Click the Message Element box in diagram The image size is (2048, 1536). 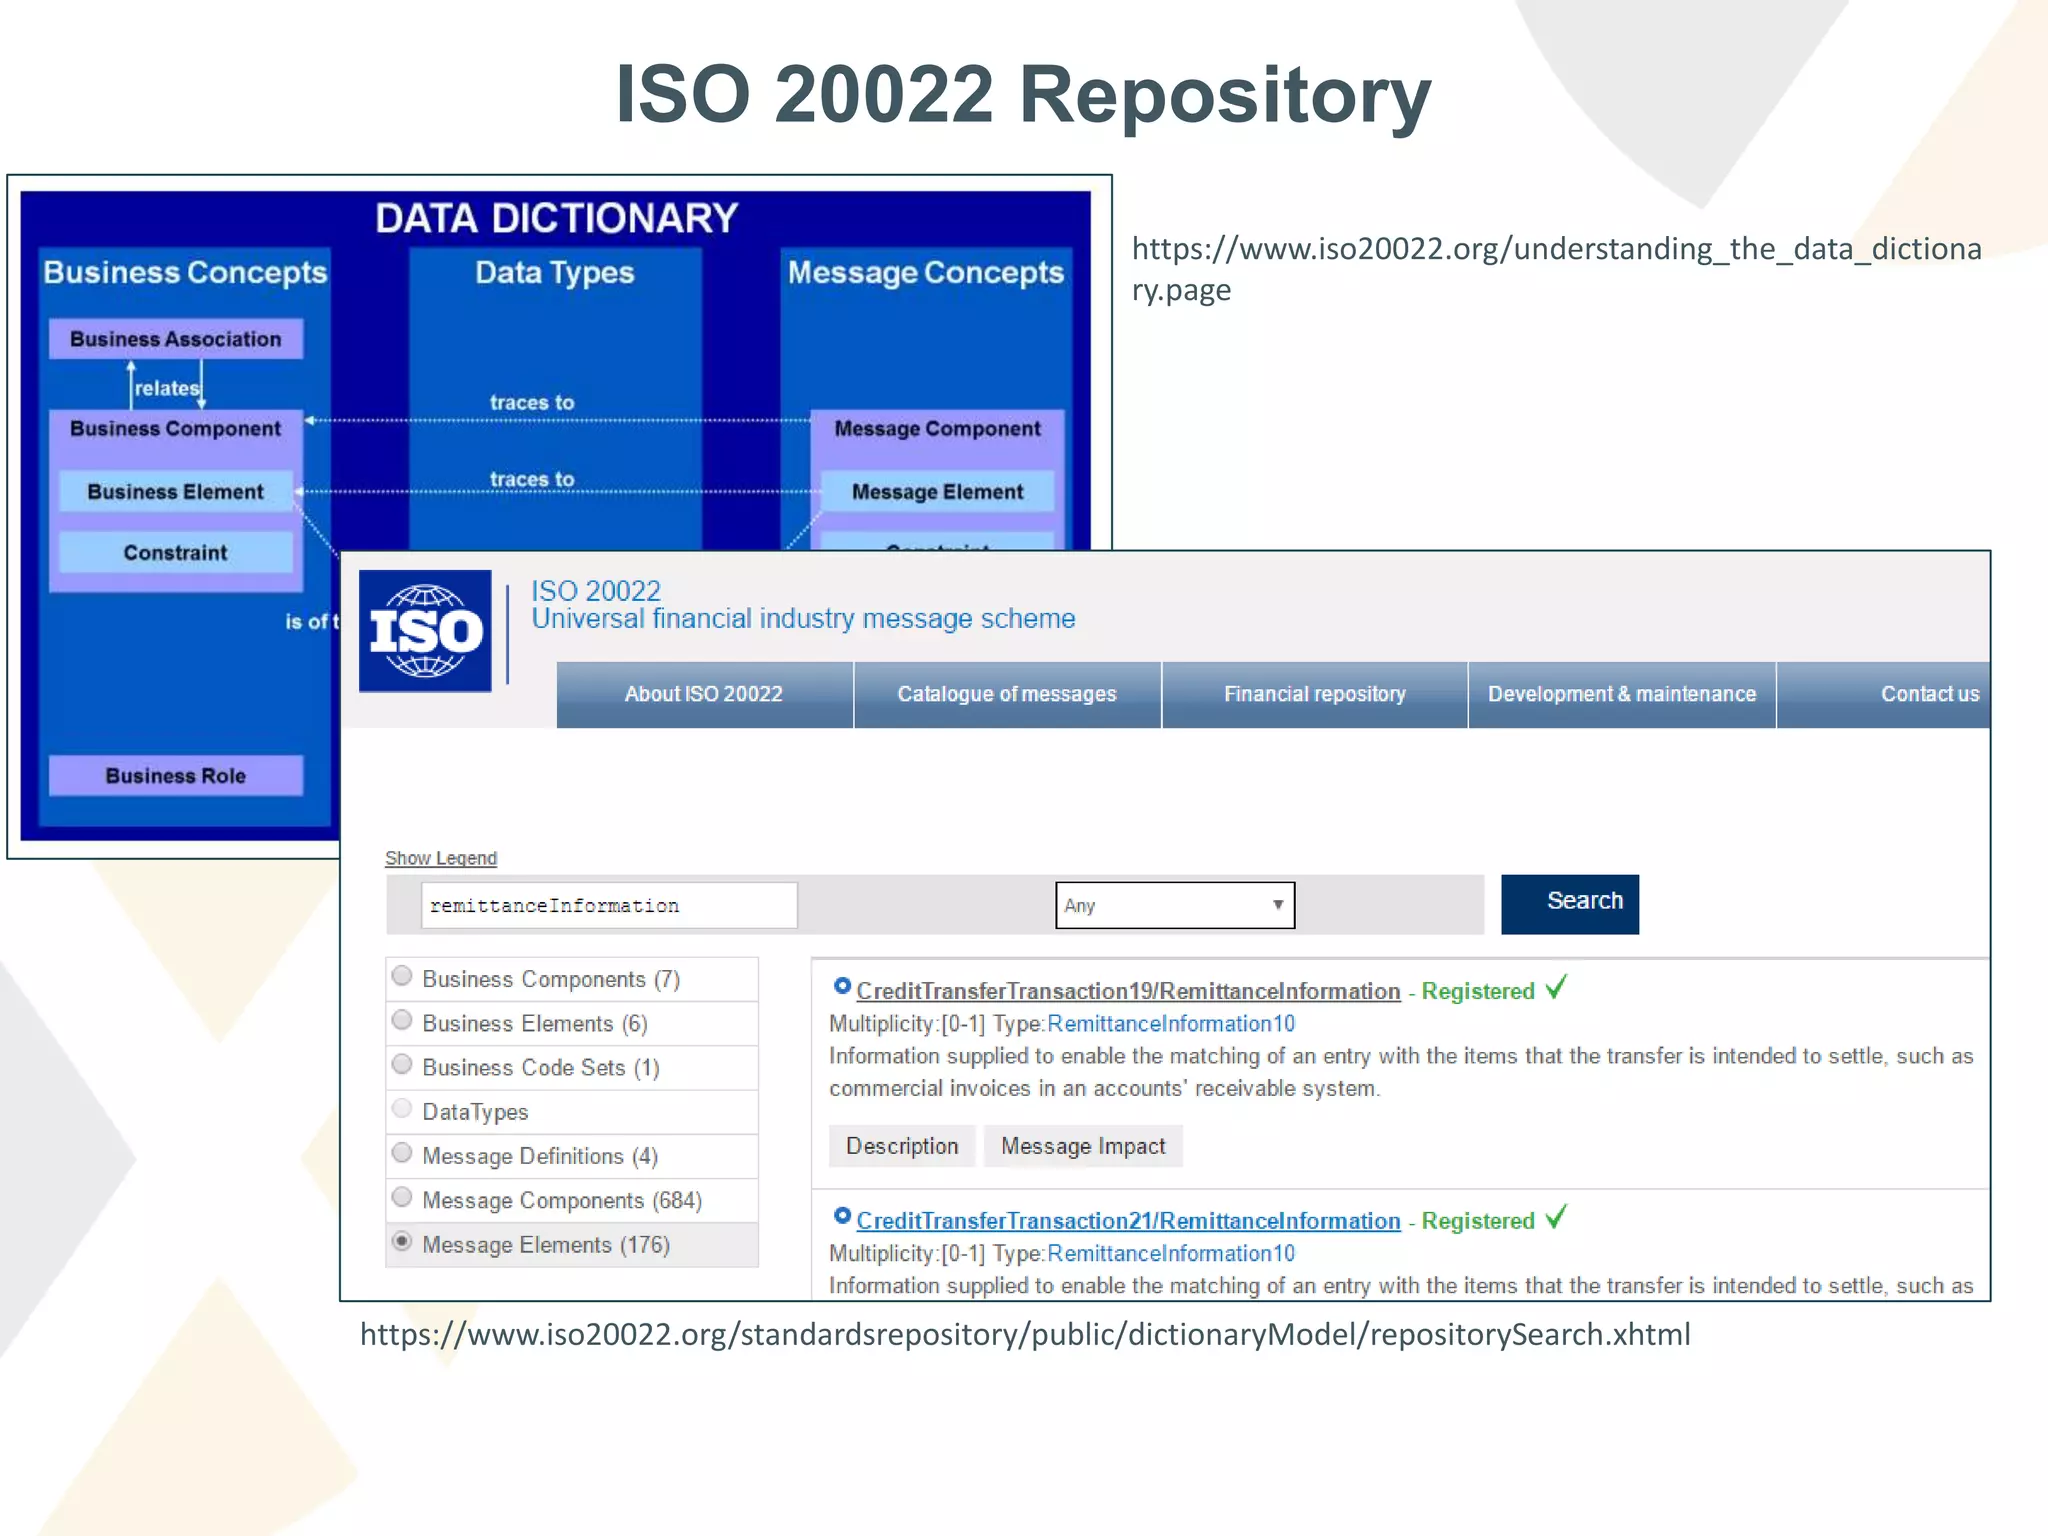(x=938, y=492)
